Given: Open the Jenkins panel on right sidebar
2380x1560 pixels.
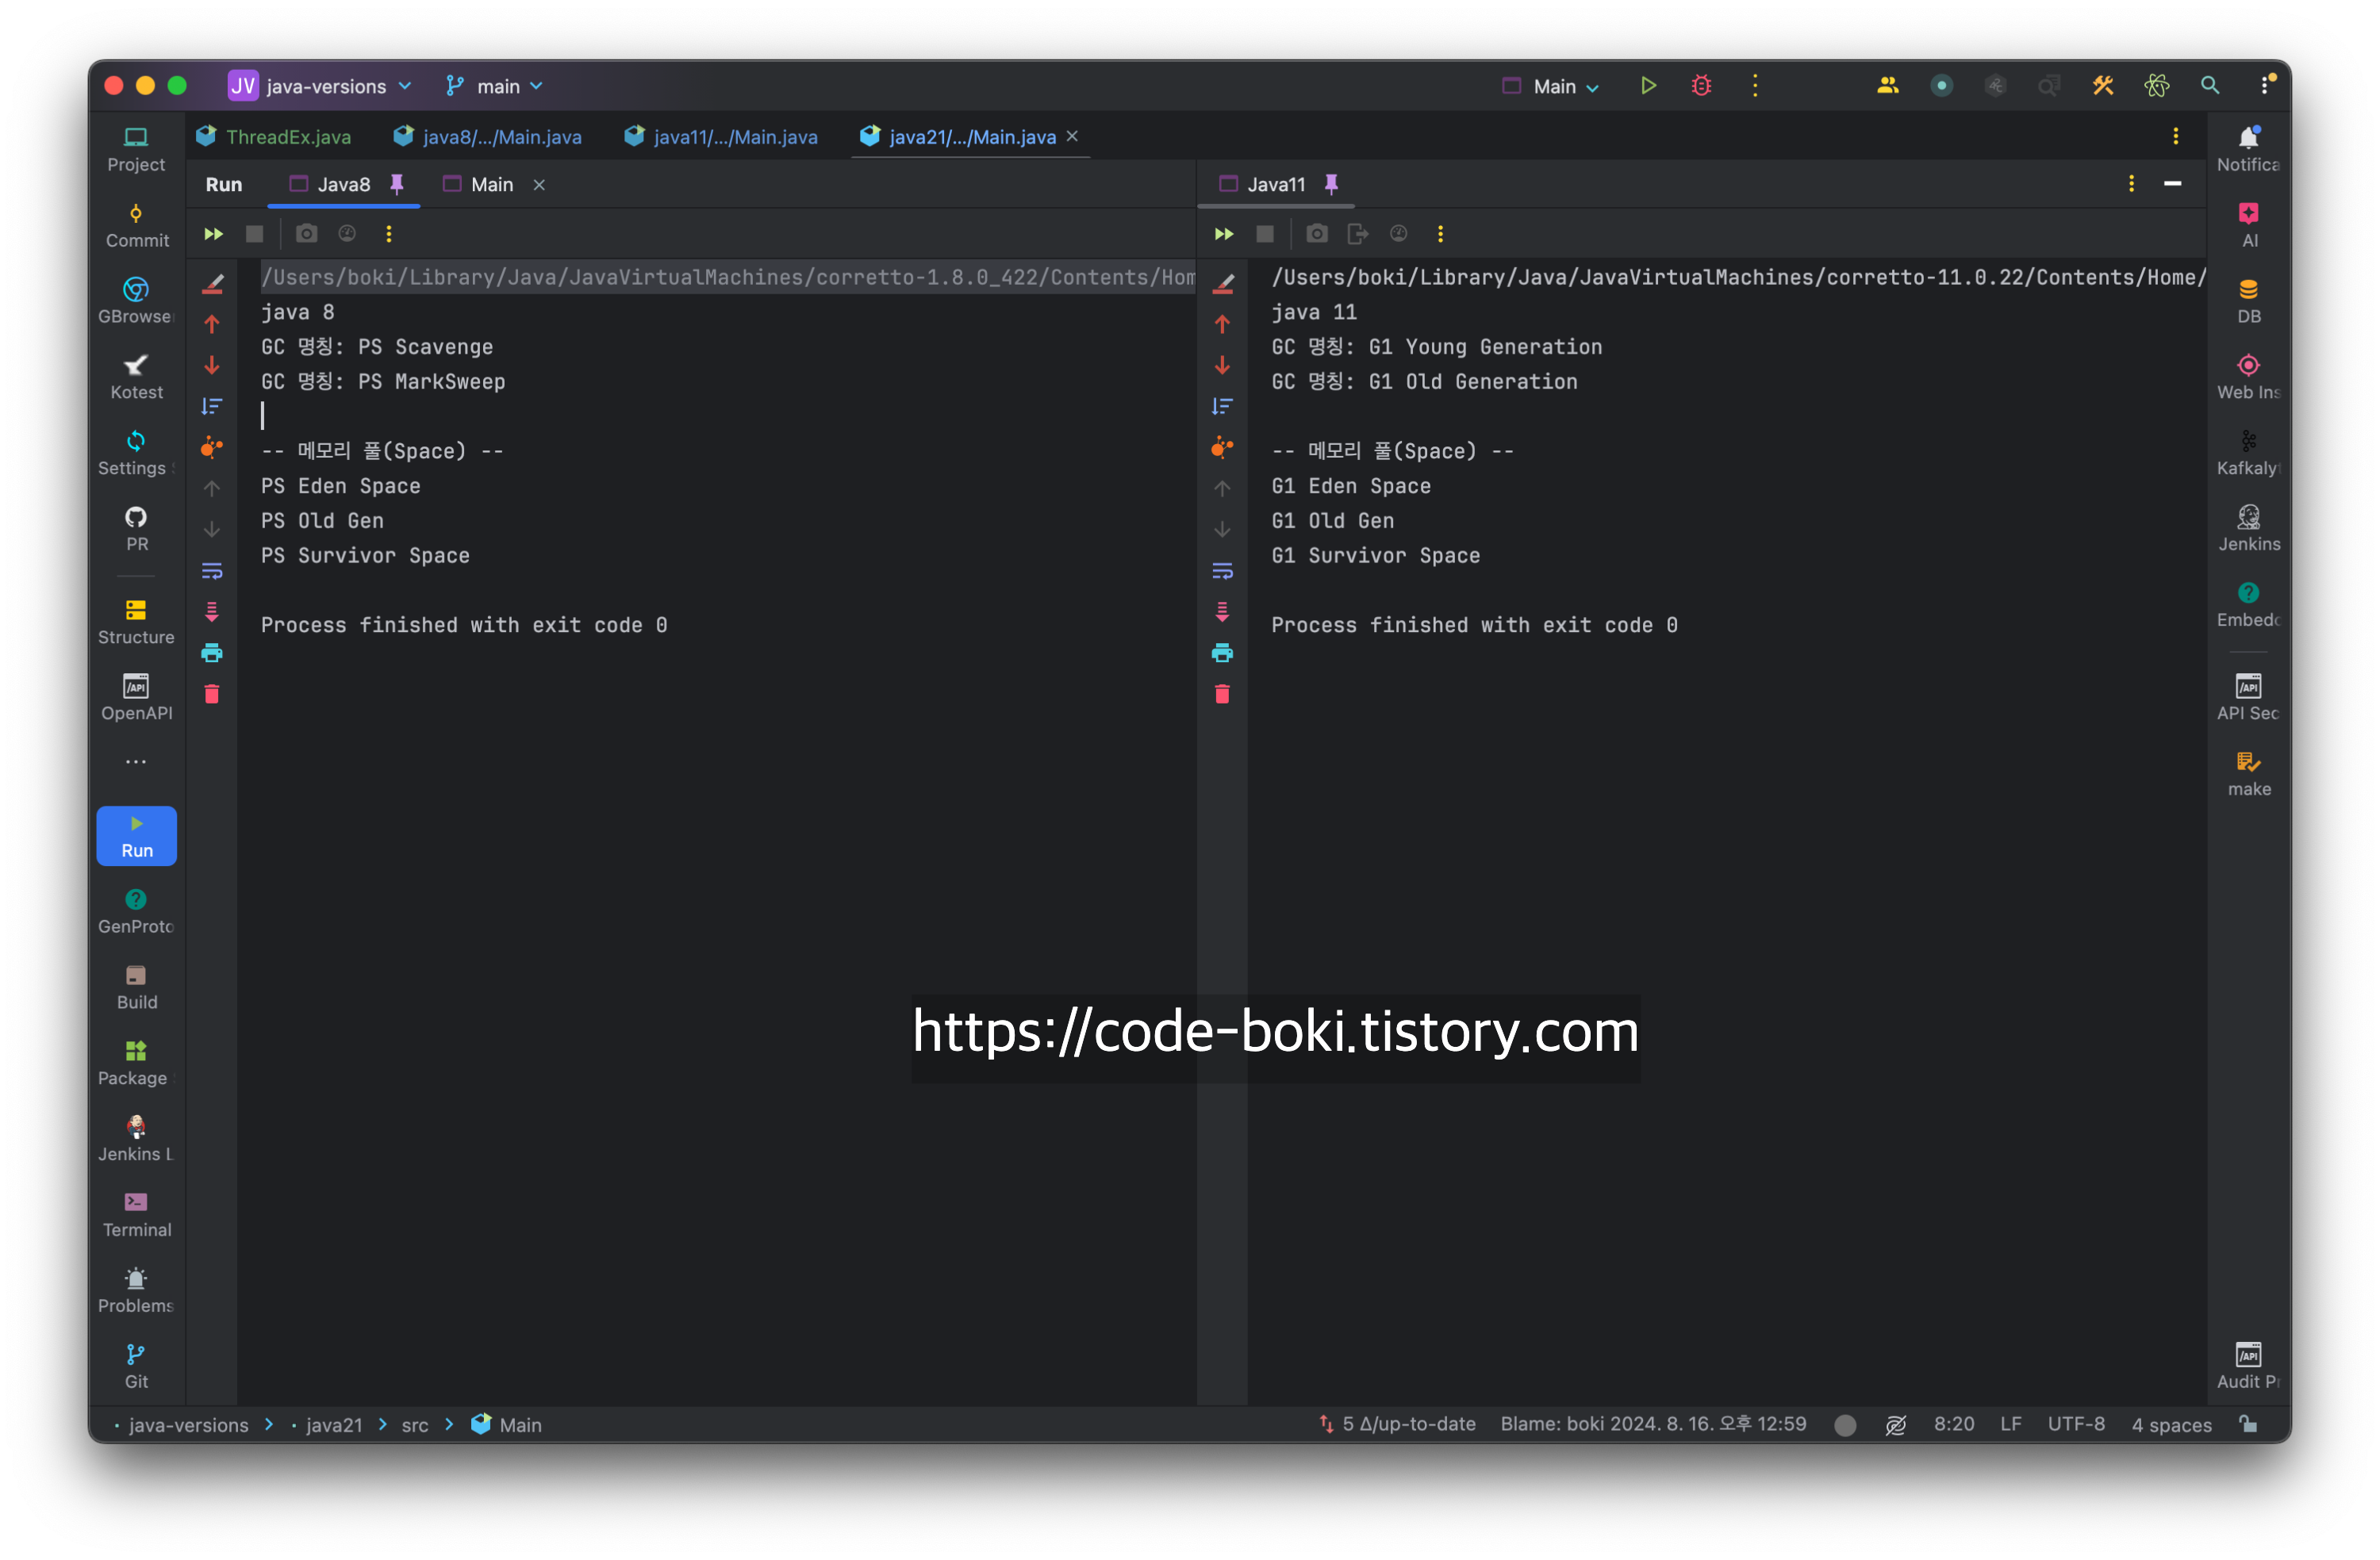Looking at the screenshot, I should 2248,529.
